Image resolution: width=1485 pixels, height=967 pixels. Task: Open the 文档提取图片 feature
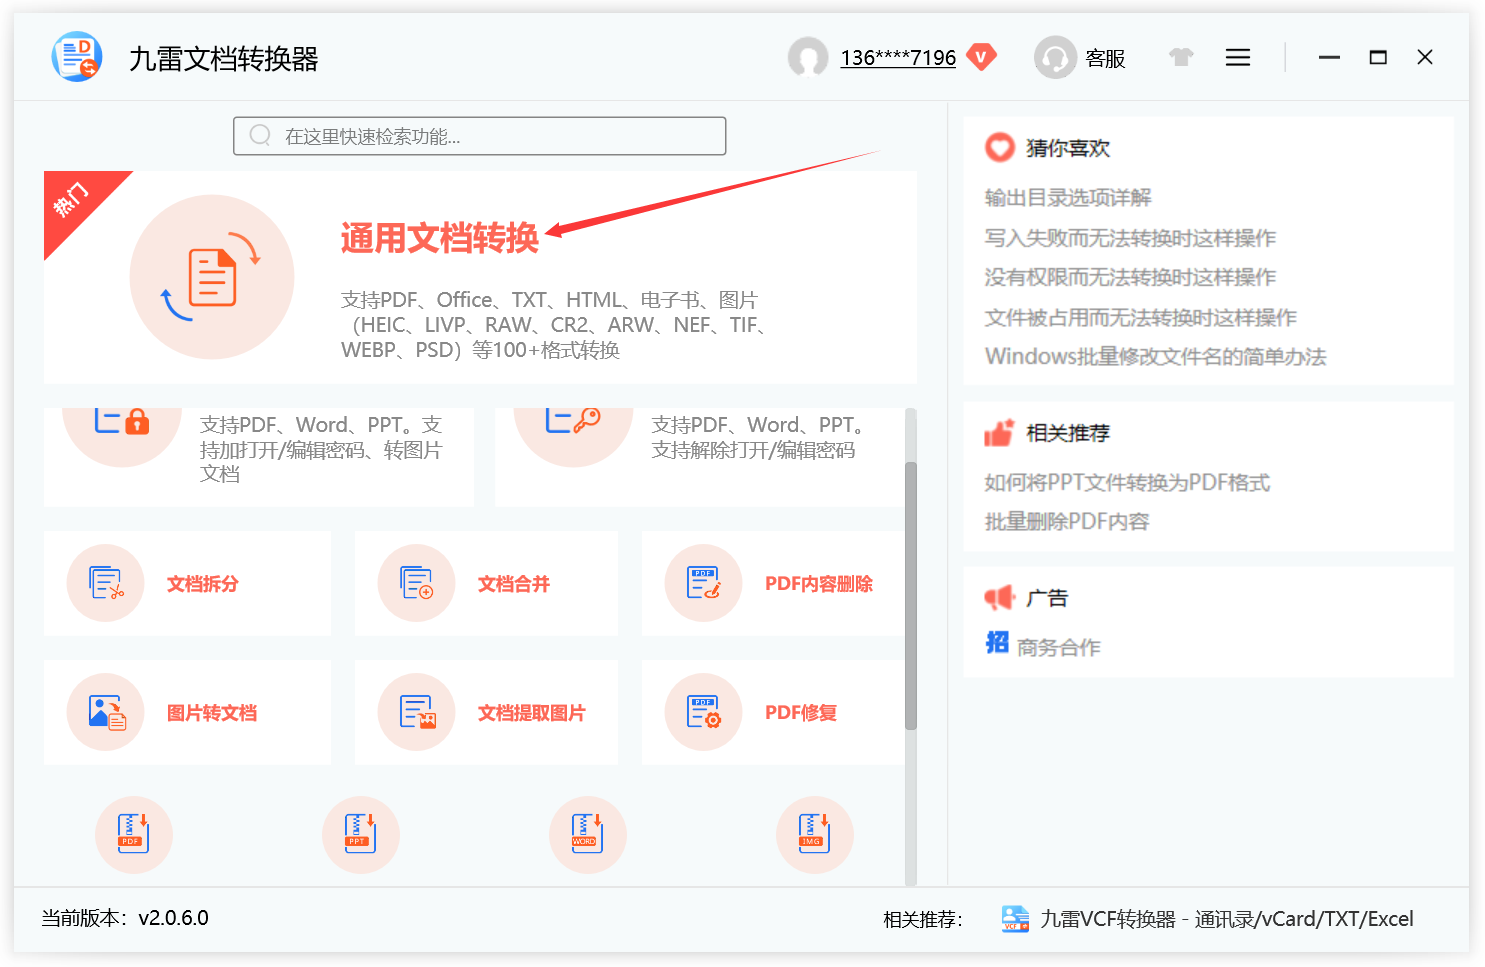486,712
